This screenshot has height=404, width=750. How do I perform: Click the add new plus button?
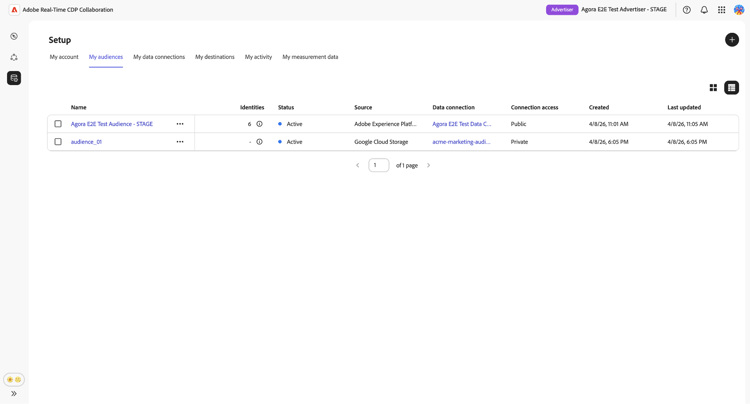(732, 40)
